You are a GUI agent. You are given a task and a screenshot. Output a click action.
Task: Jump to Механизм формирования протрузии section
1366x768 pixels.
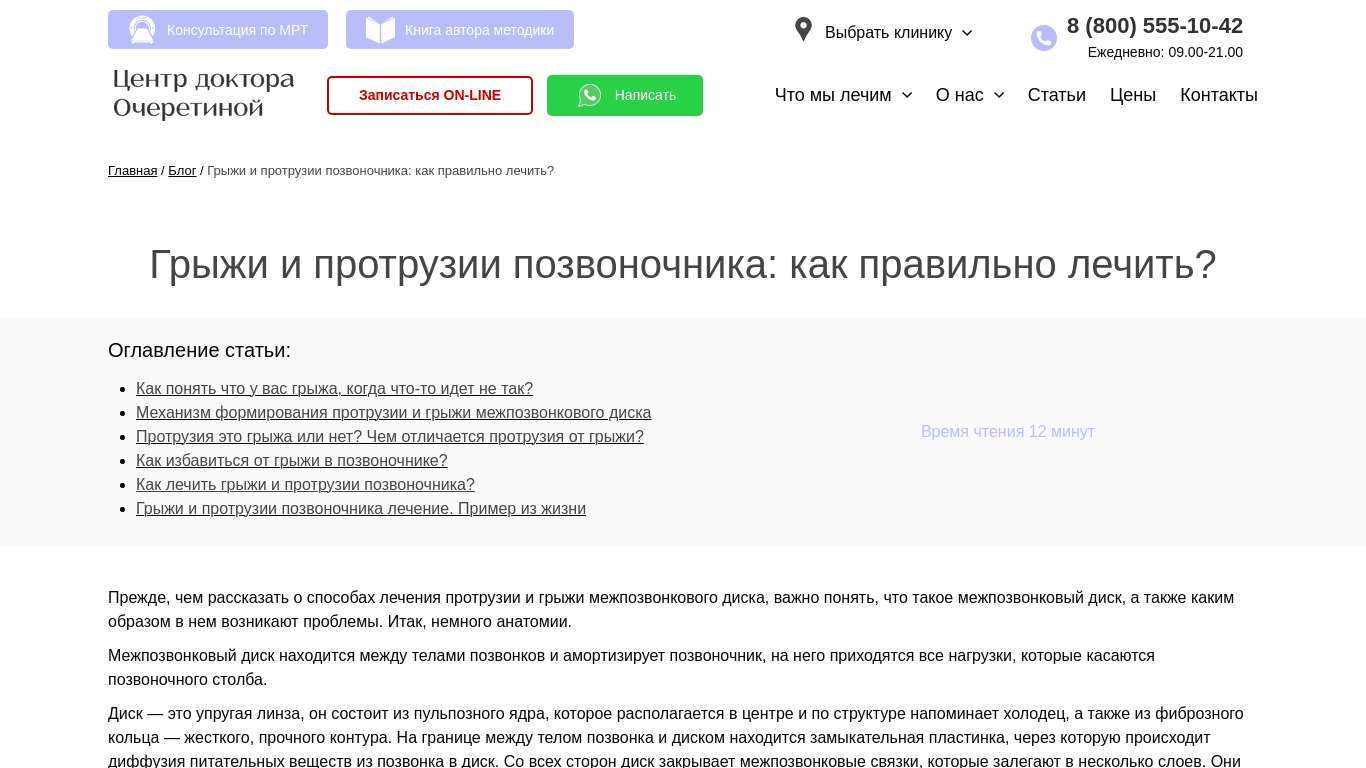(393, 413)
